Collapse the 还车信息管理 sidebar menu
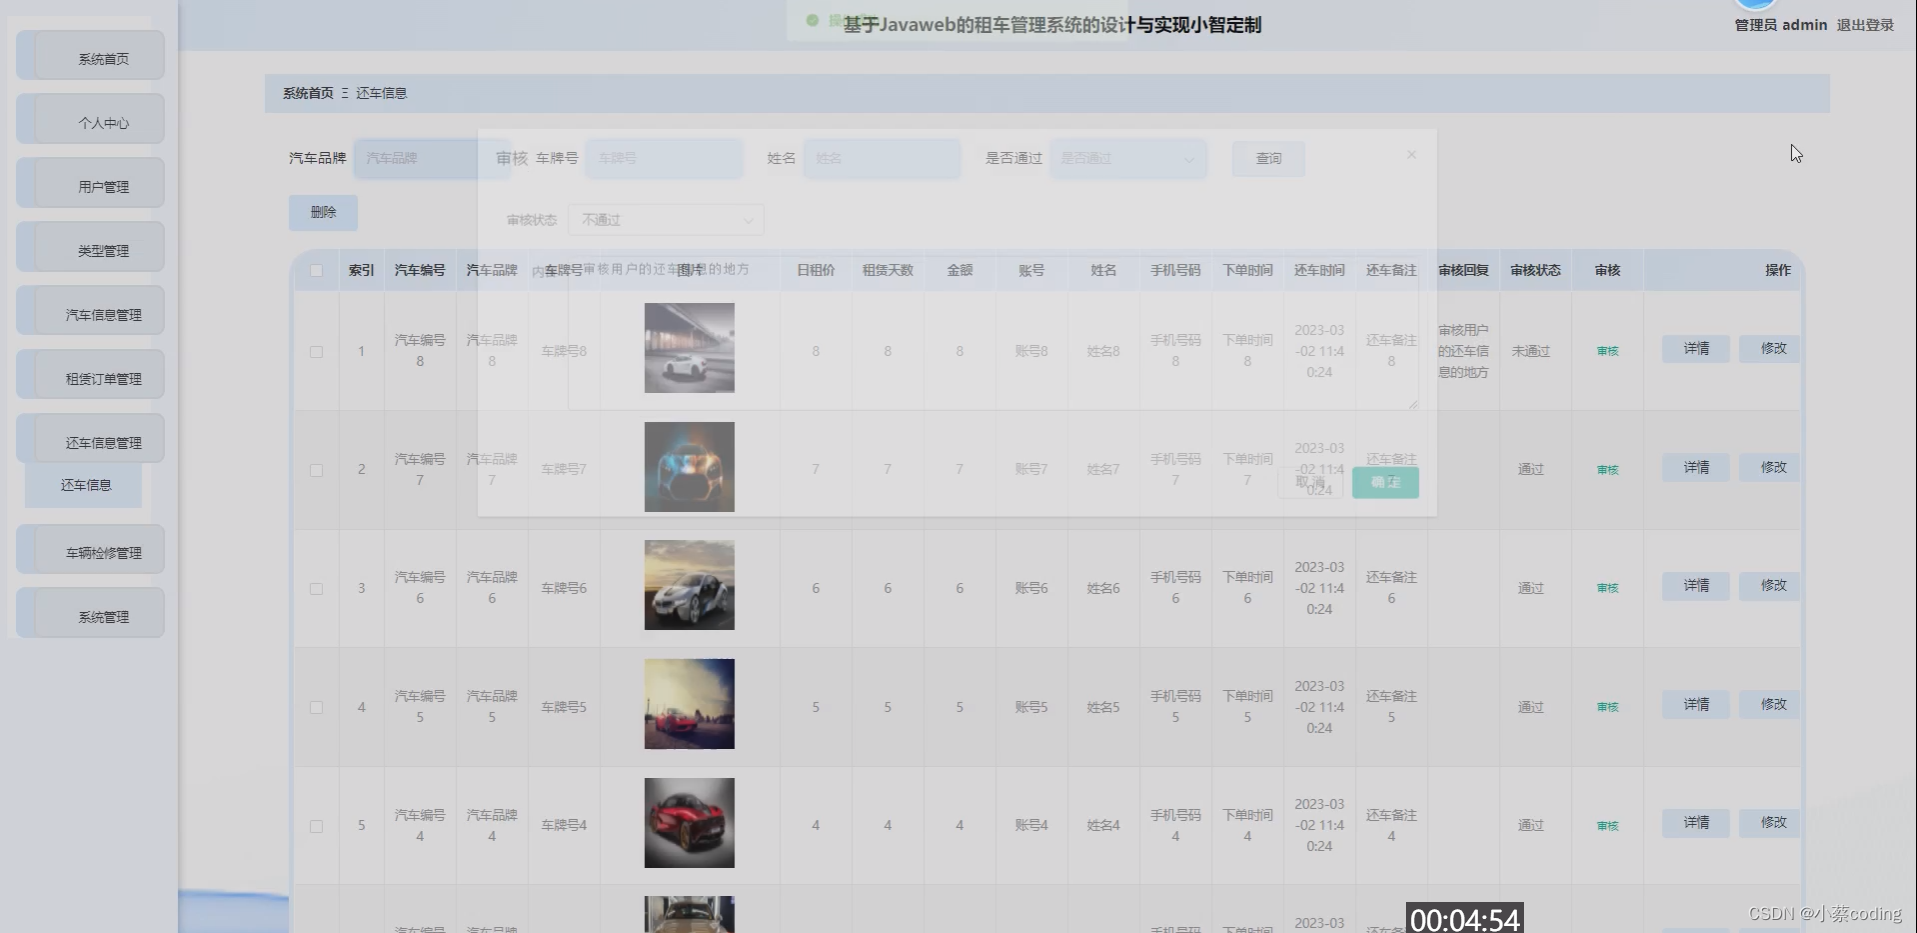 (x=90, y=440)
